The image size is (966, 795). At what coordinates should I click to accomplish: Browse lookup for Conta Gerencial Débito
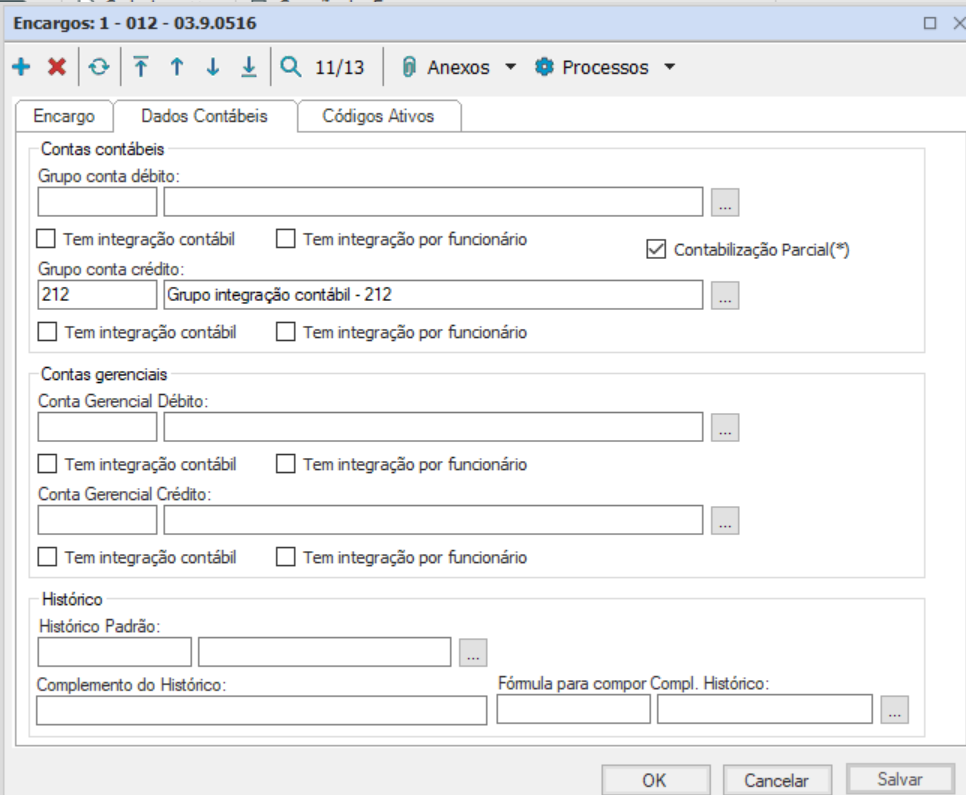point(725,428)
